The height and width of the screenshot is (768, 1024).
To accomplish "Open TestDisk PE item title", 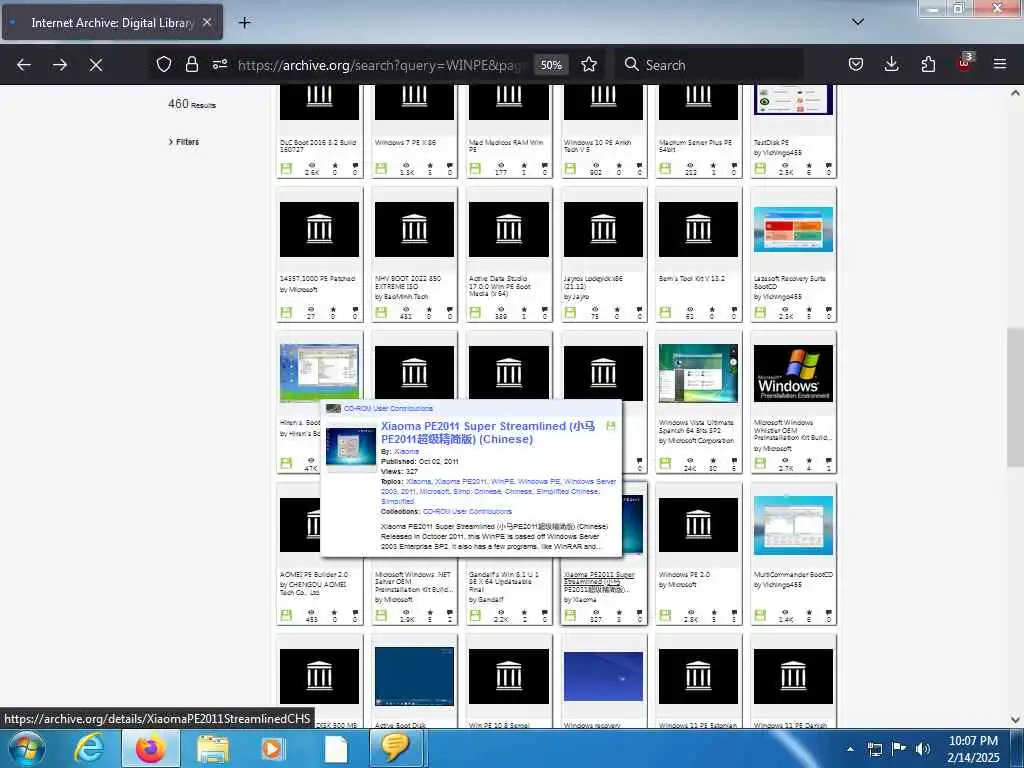I will [771, 142].
